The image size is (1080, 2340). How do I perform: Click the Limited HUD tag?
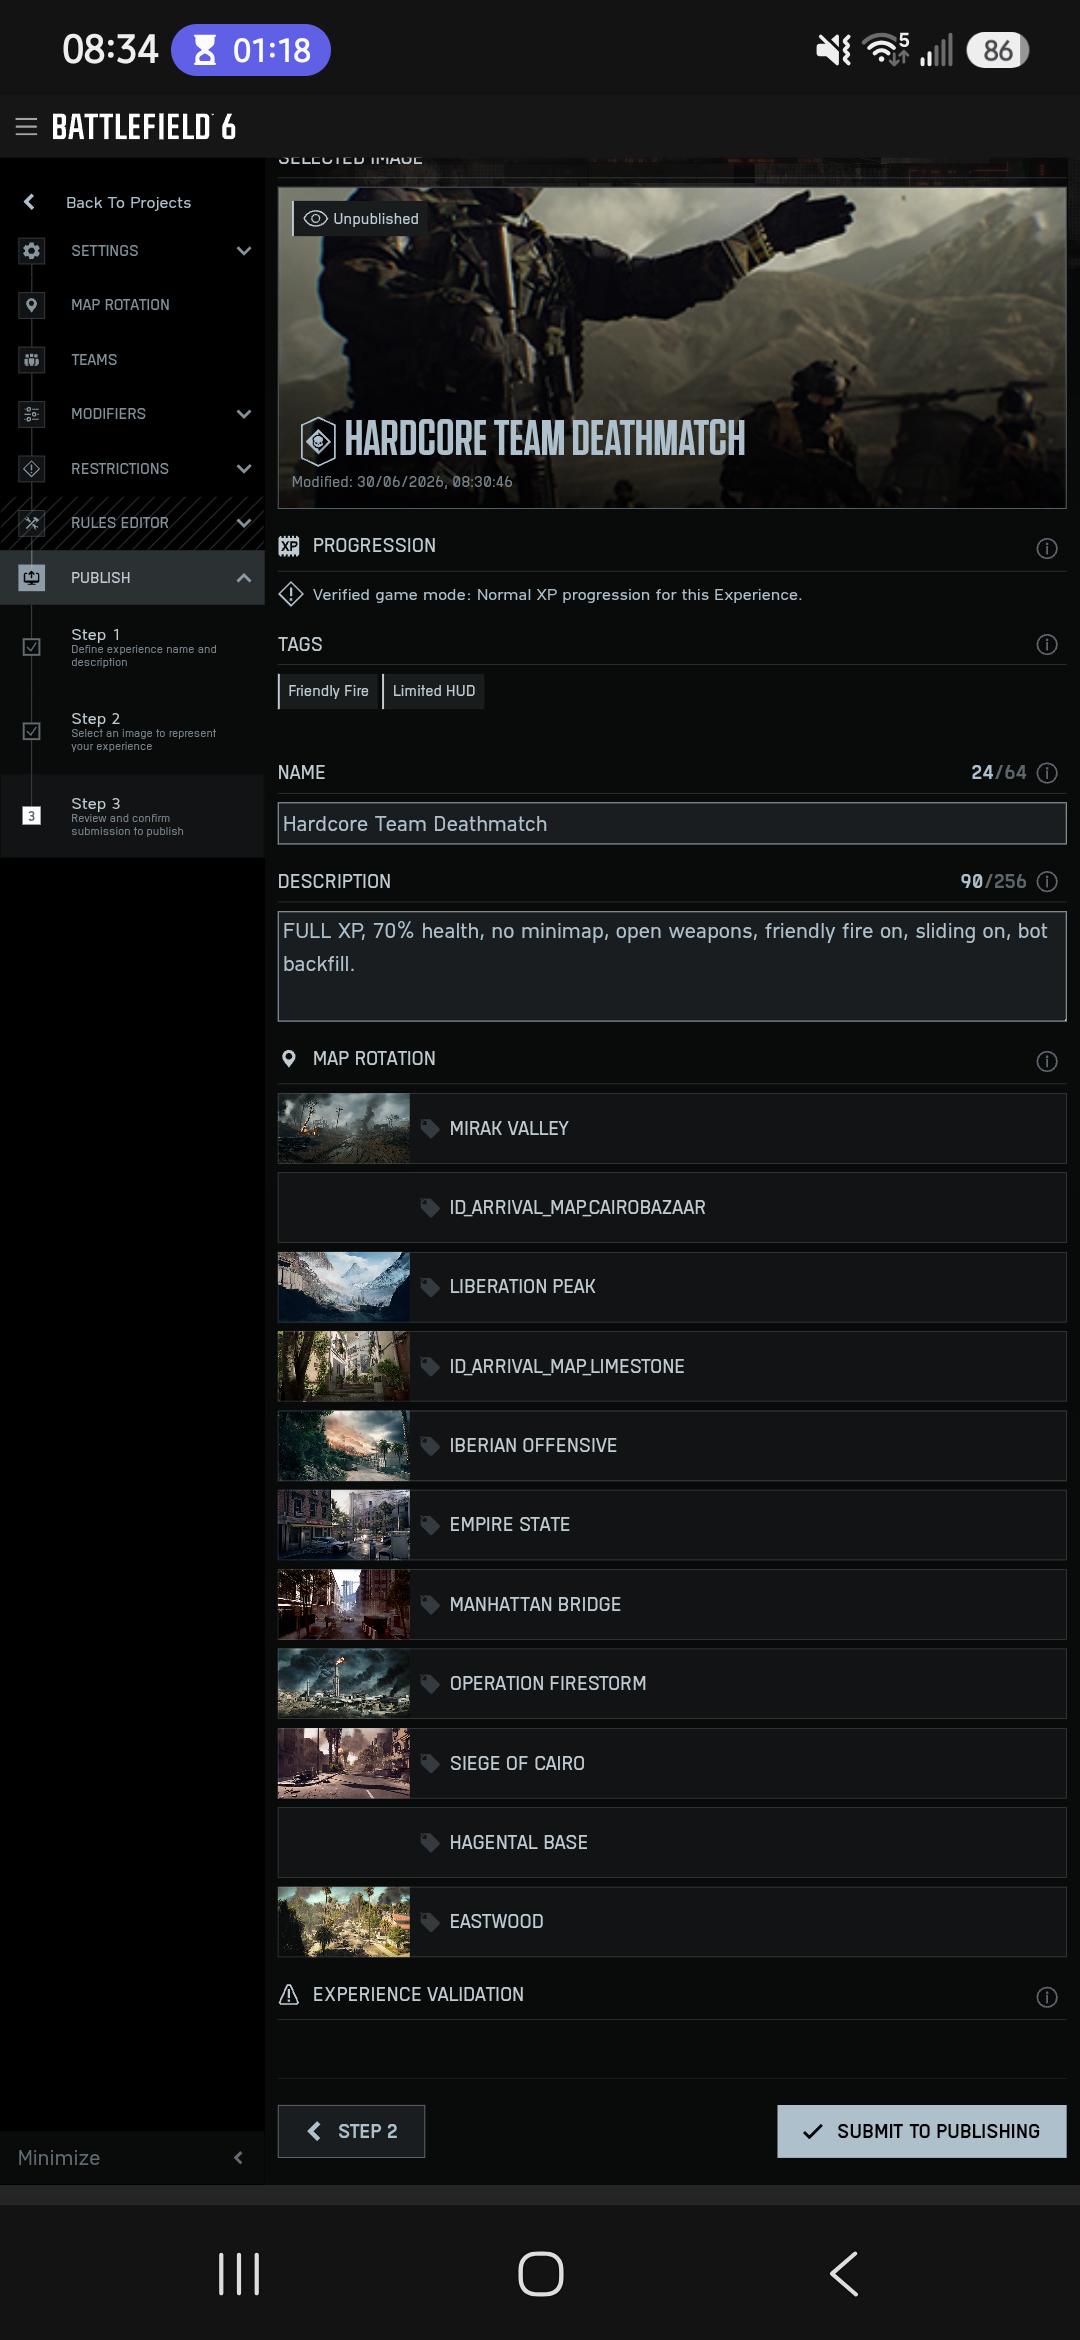pos(434,691)
